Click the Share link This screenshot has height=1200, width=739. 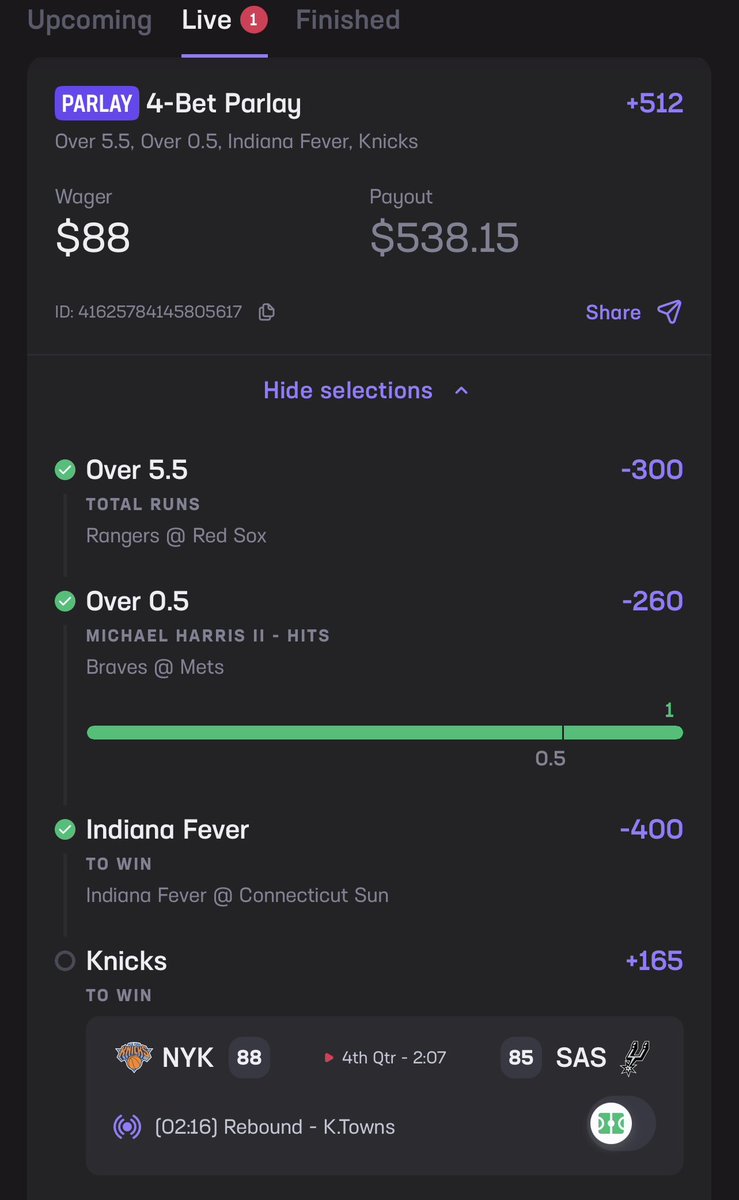point(613,312)
